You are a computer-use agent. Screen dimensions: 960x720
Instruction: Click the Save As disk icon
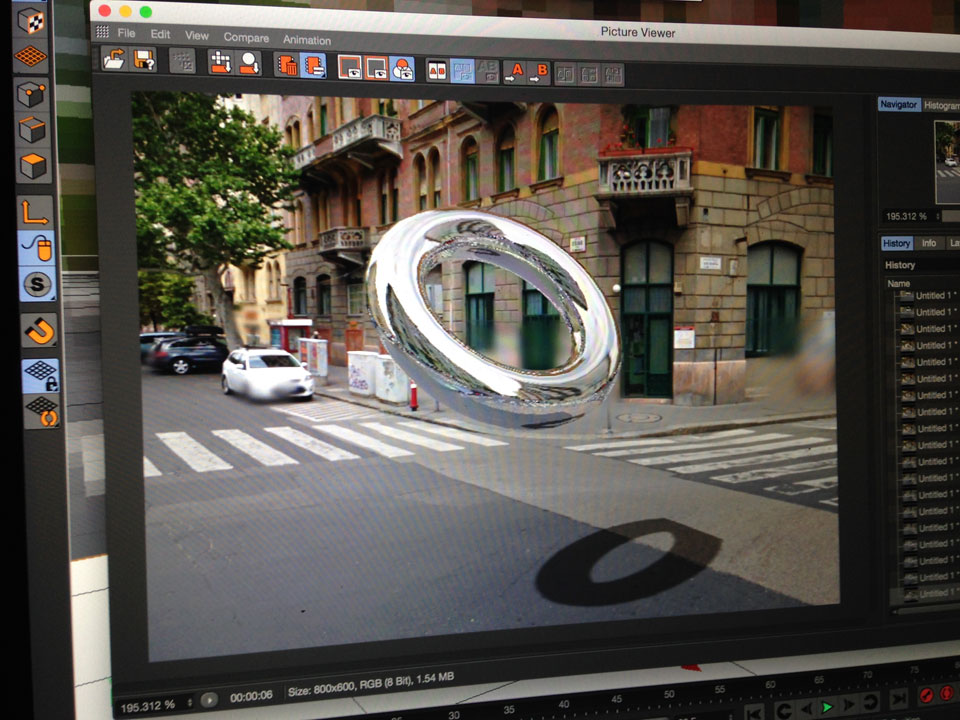click(144, 60)
